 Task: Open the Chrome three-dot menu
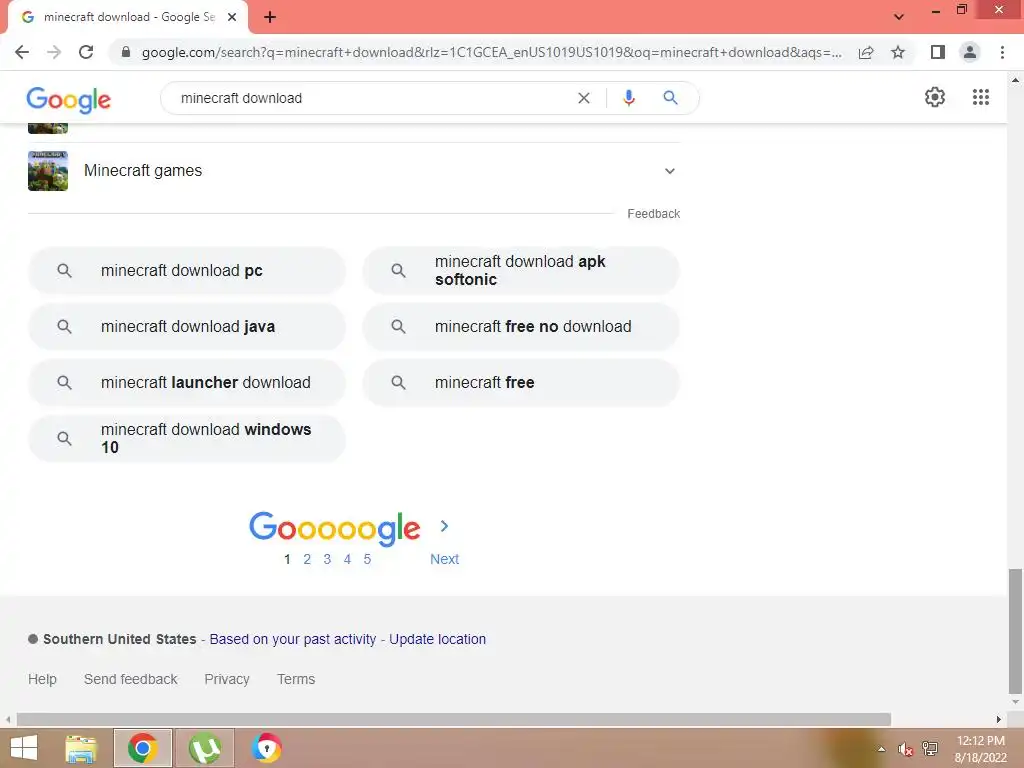click(1002, 52)
